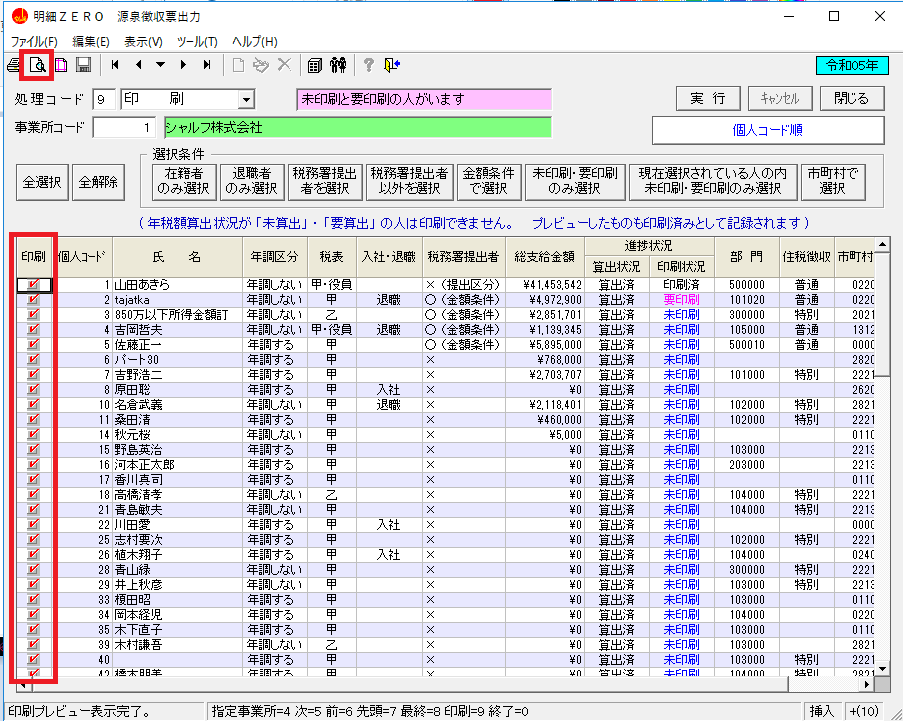The height and width of the screenshot is (721, 903).
Task: Expand the 処理コード 印刷 dropdown arrow
Action: [246, 100]
